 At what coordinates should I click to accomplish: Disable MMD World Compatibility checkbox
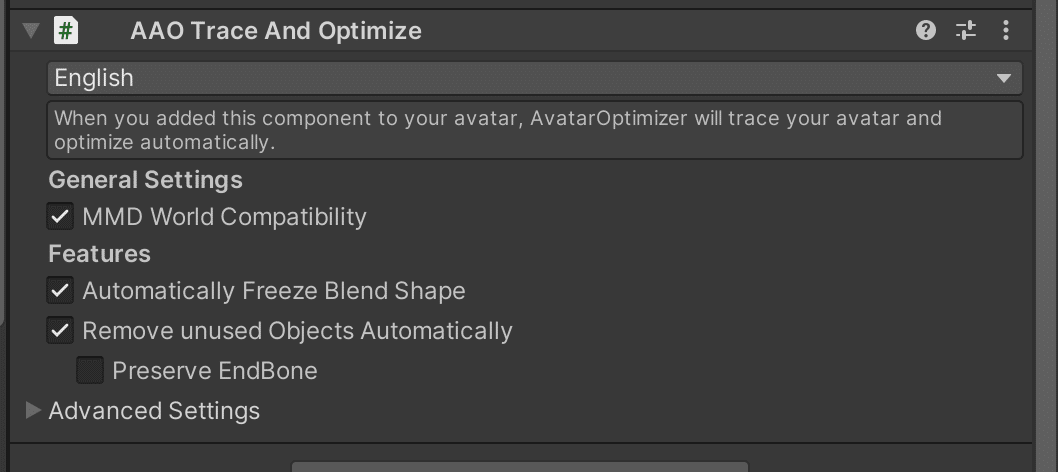[x=61, y=216]
